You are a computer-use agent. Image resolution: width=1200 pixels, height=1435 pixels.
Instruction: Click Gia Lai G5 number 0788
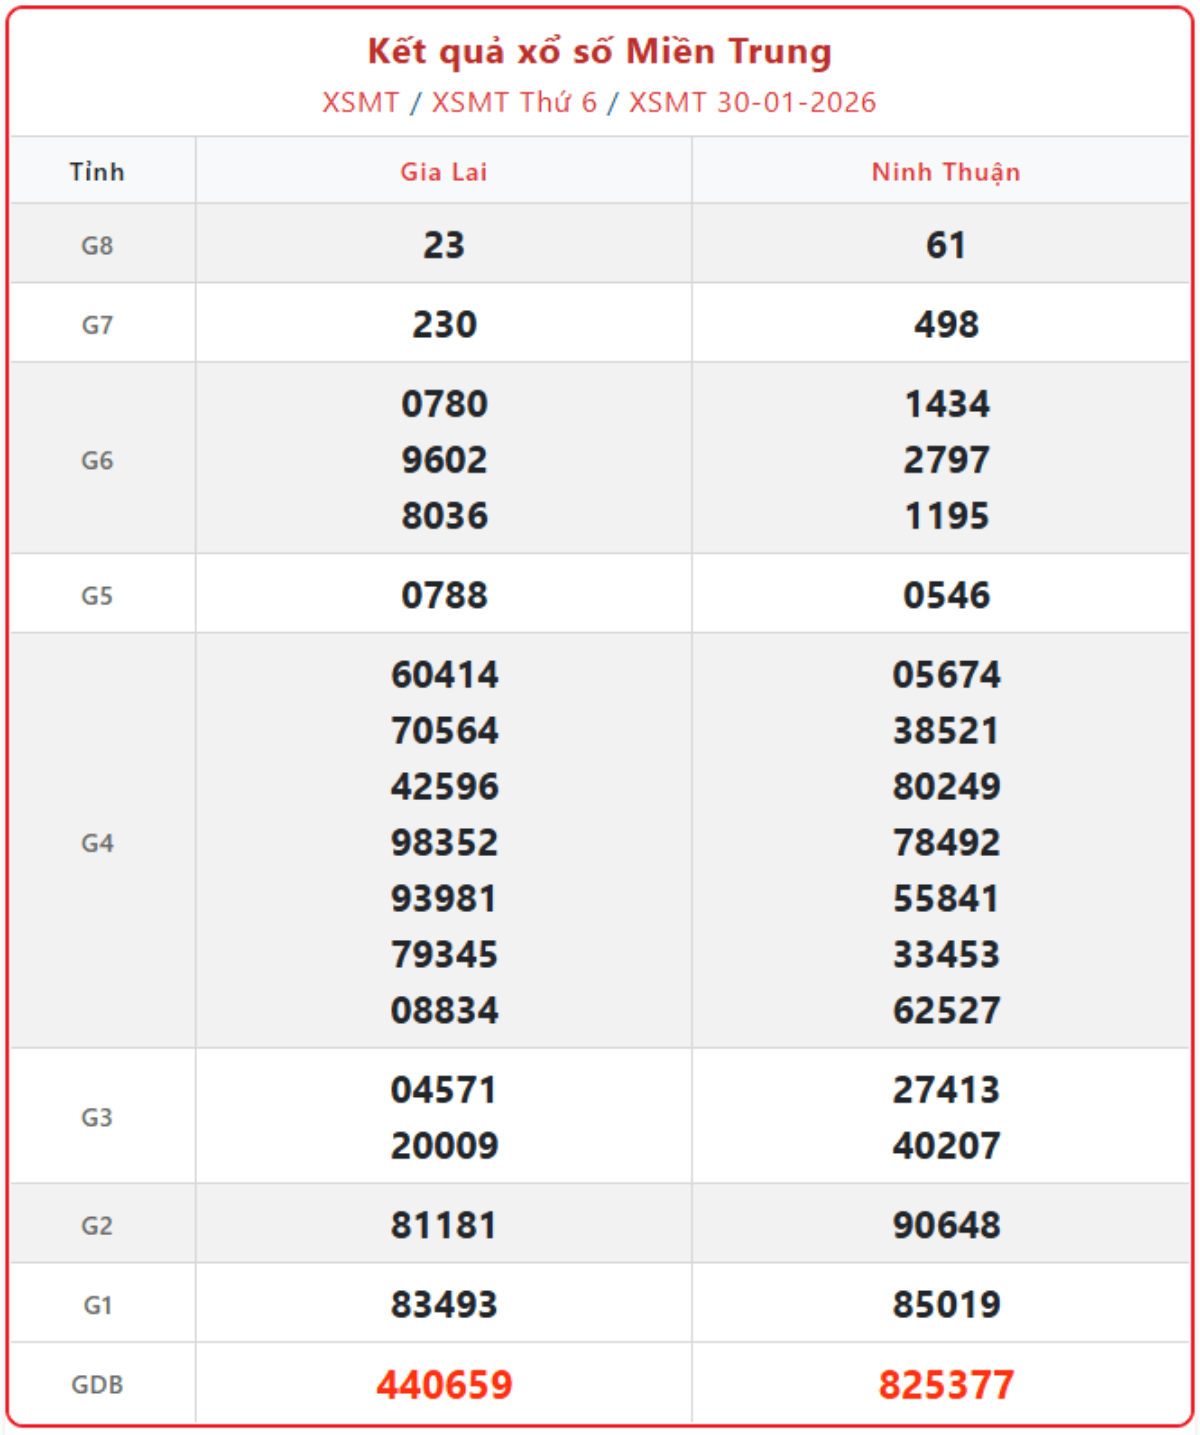click(444, 596)
